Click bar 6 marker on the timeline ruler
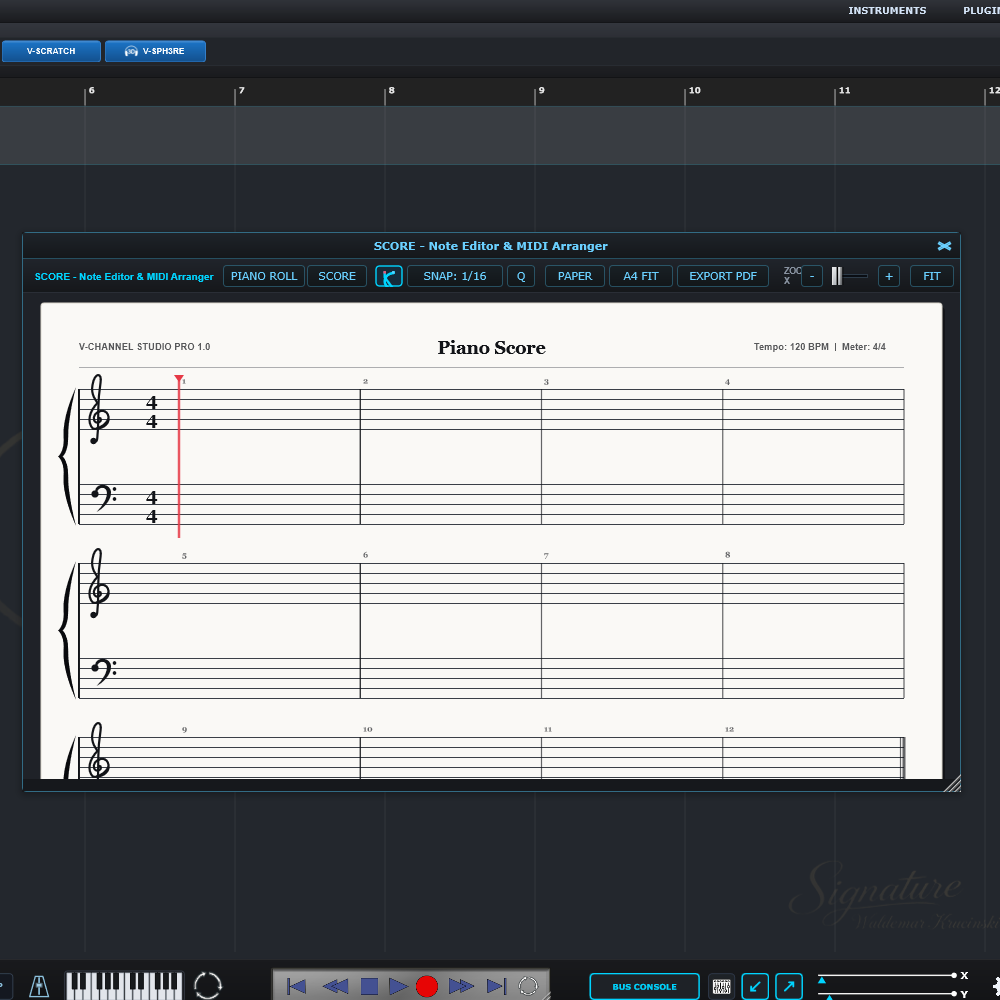Screen dimensions: 1000x1000 91,91
